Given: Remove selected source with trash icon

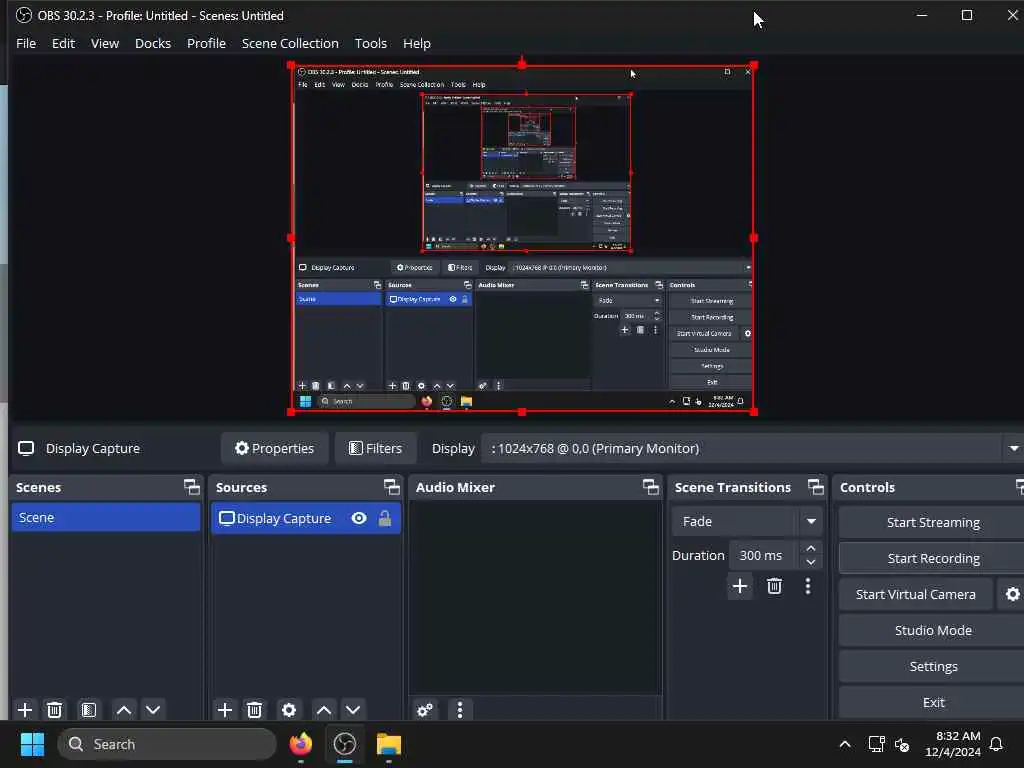Looking at the screenshot, I should pos(254,710).
